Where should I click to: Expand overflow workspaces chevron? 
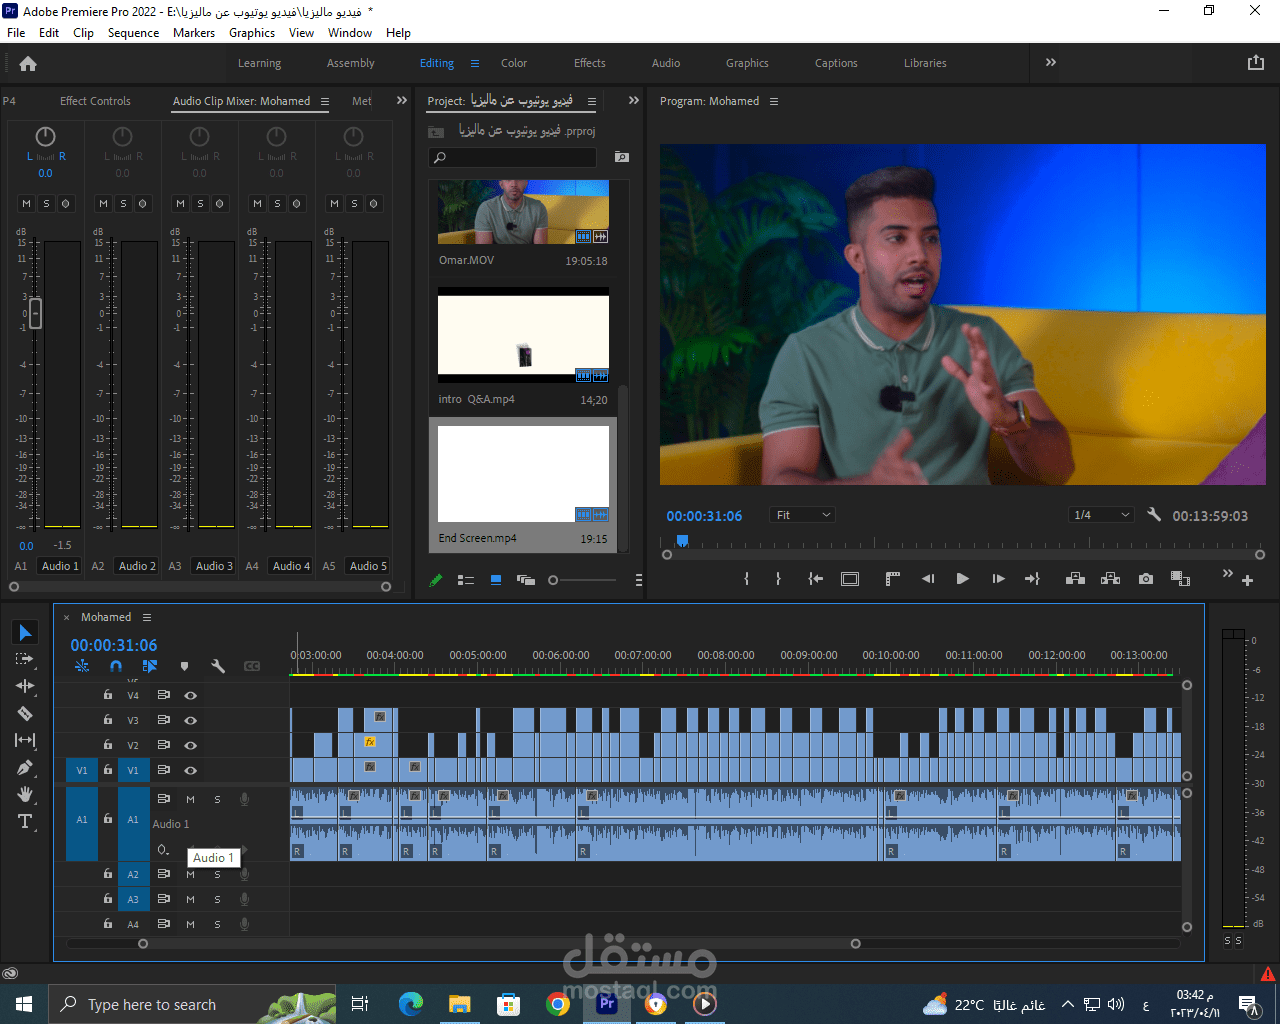pos(1051,62)
